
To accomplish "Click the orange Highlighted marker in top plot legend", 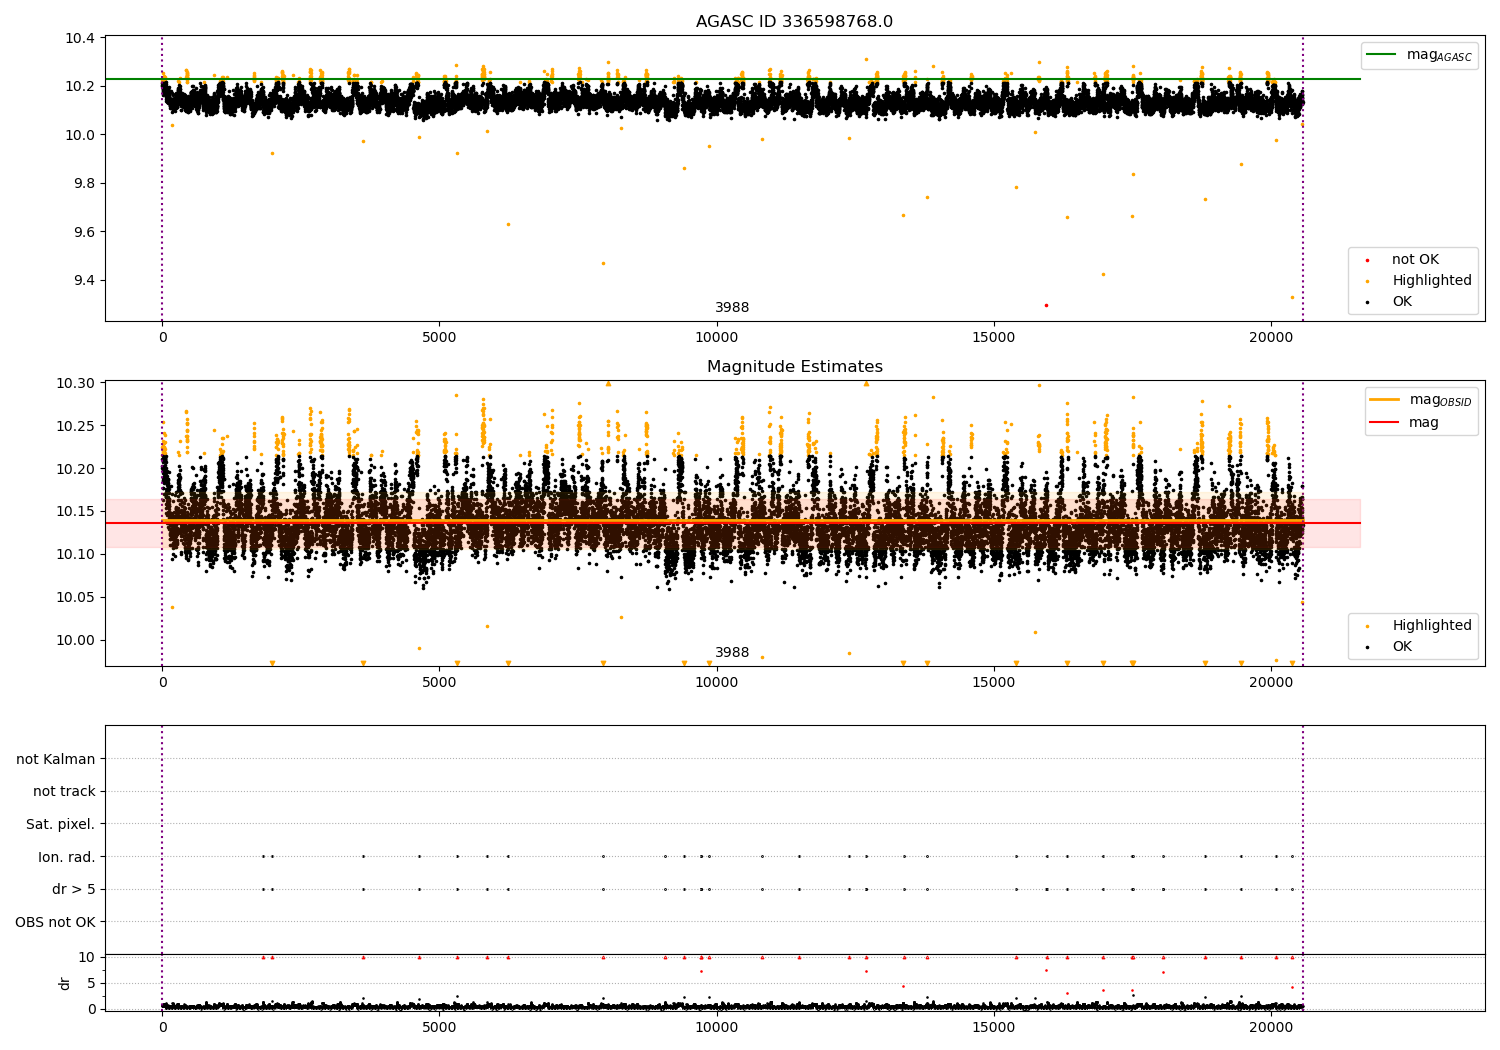I will click(x=1367, y=281).
